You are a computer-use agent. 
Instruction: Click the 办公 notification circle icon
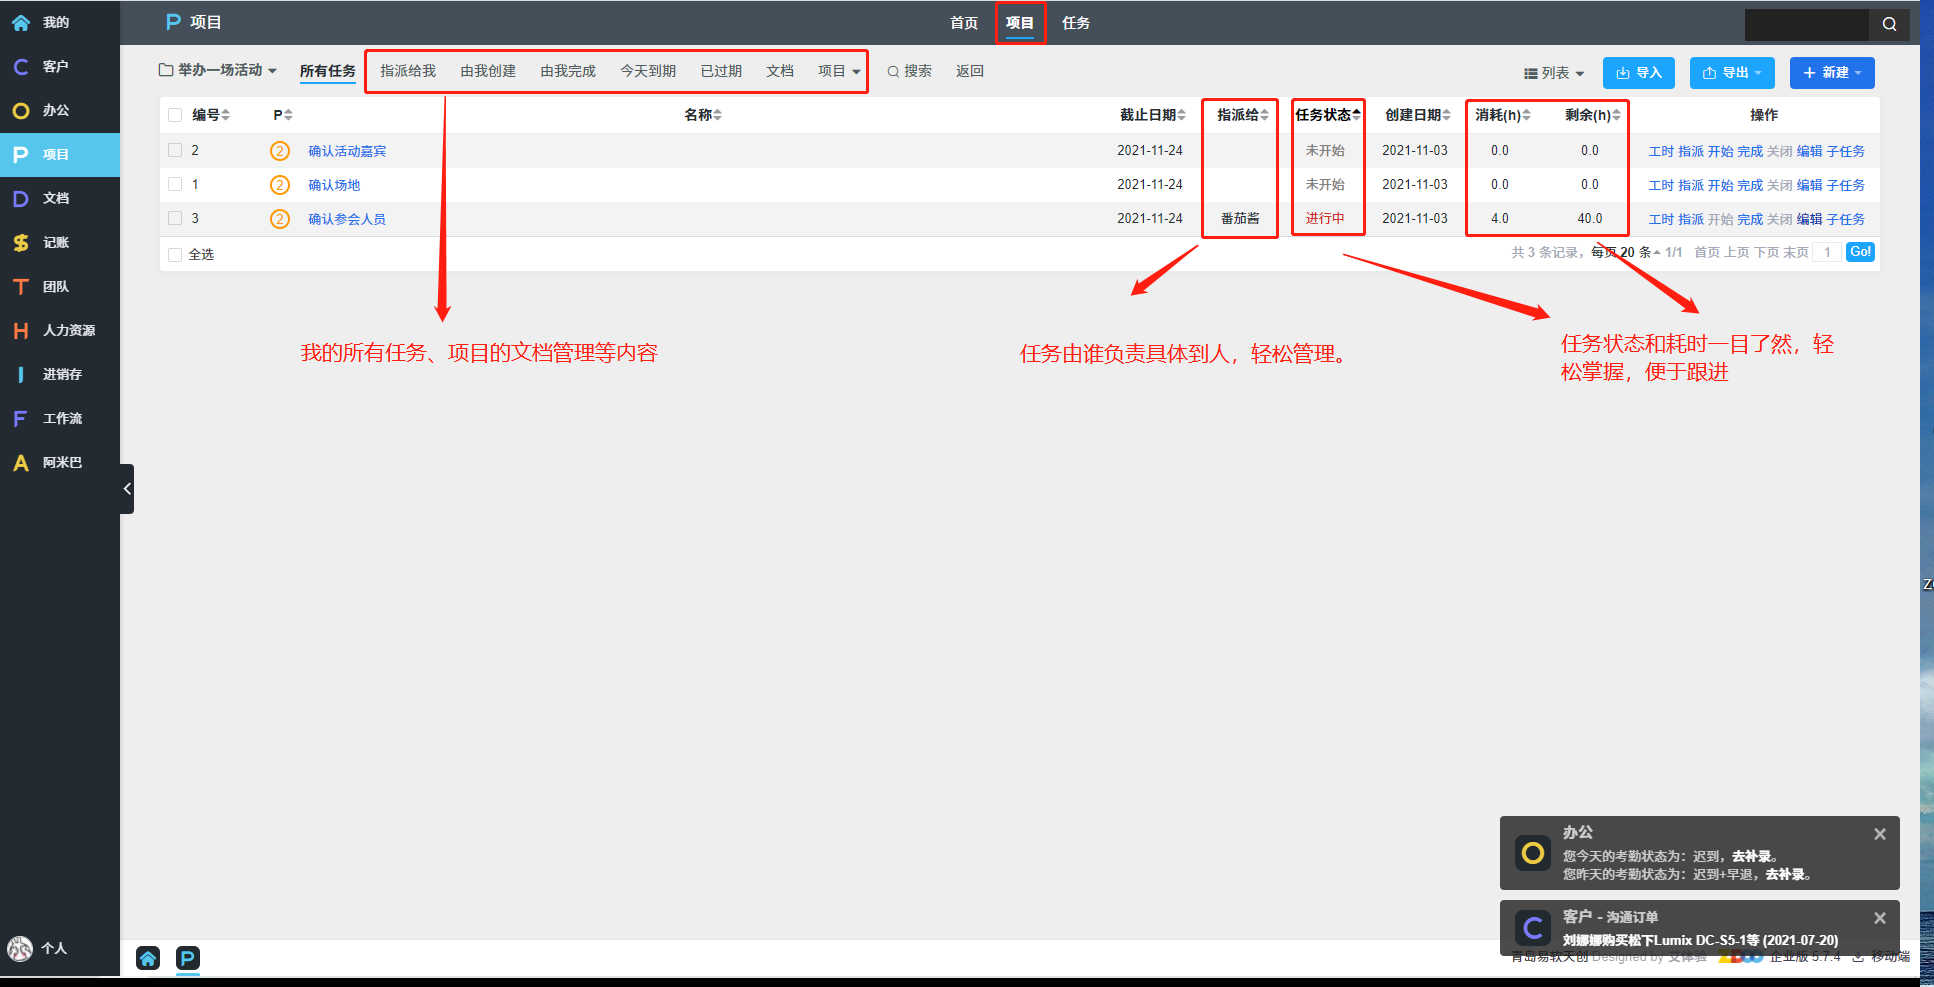coord(1533,853)
